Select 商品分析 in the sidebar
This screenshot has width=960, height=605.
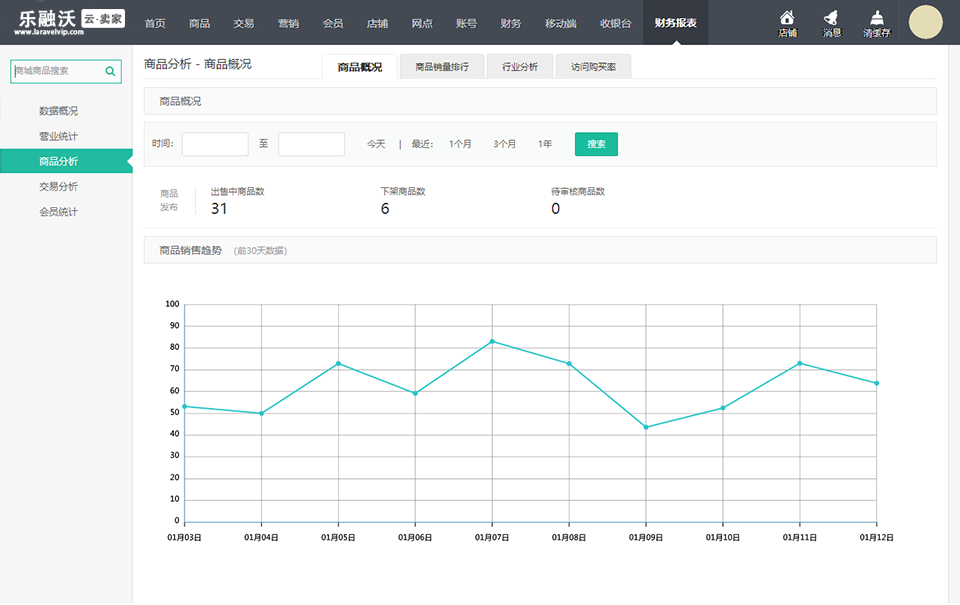pyautogui.click(x=66, y=161)
